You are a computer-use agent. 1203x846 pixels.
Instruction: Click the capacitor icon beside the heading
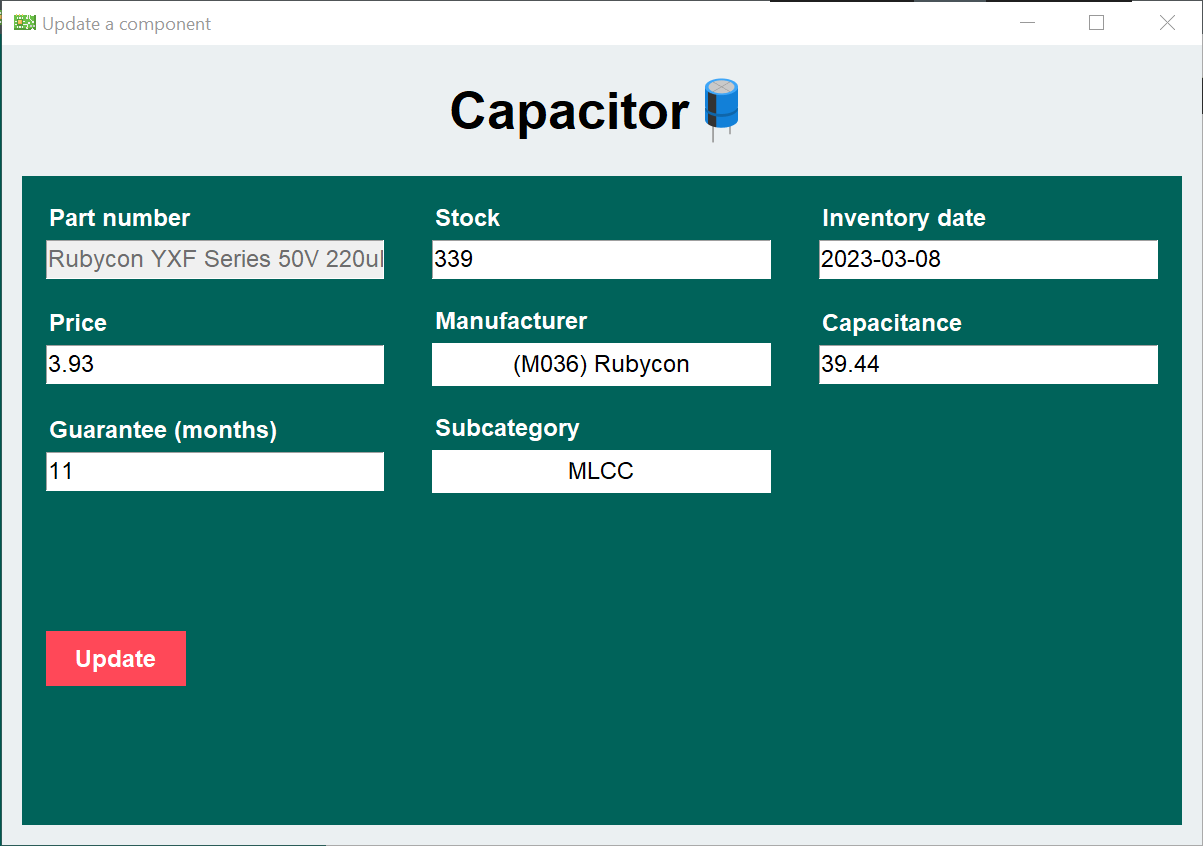pos(722,109)
